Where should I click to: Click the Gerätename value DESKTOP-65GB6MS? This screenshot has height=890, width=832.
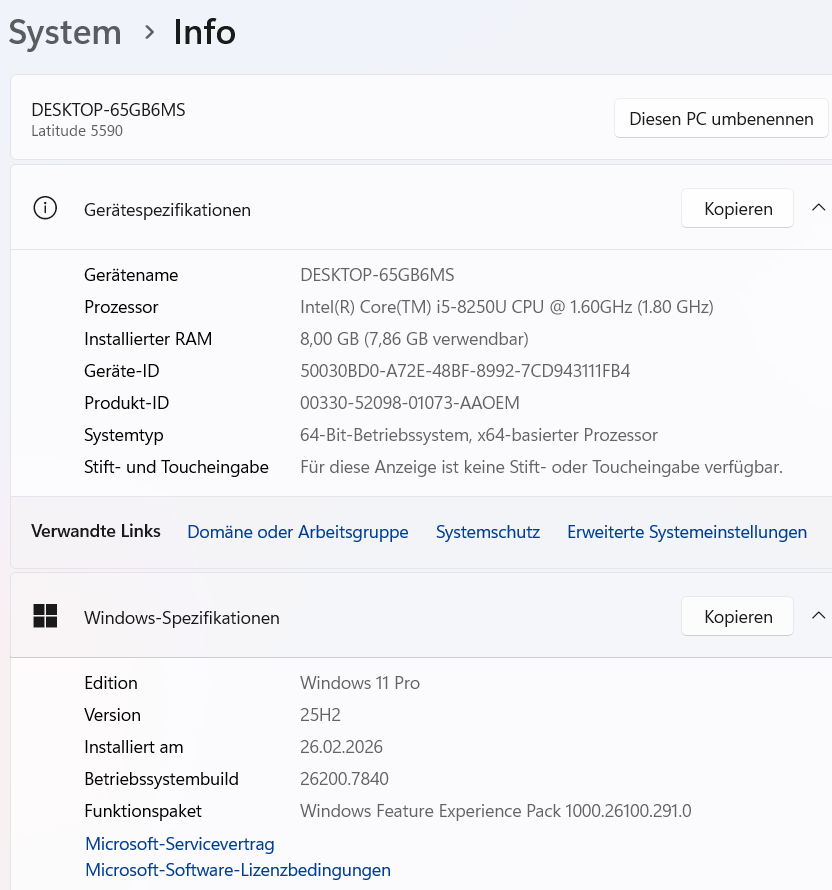click(x=377, y=275)
